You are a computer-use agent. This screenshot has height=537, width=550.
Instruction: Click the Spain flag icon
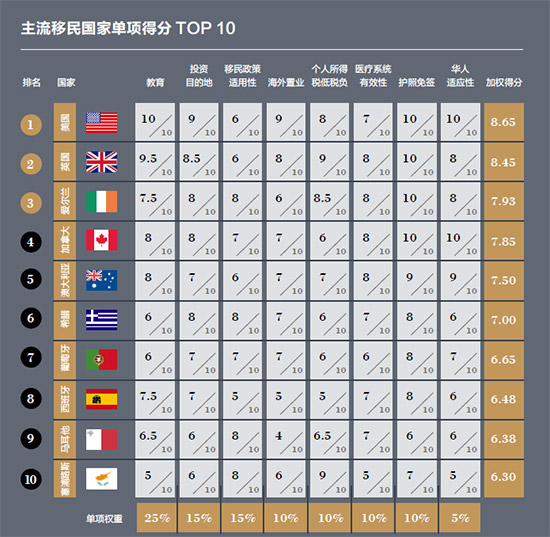[x=102, y=399]
